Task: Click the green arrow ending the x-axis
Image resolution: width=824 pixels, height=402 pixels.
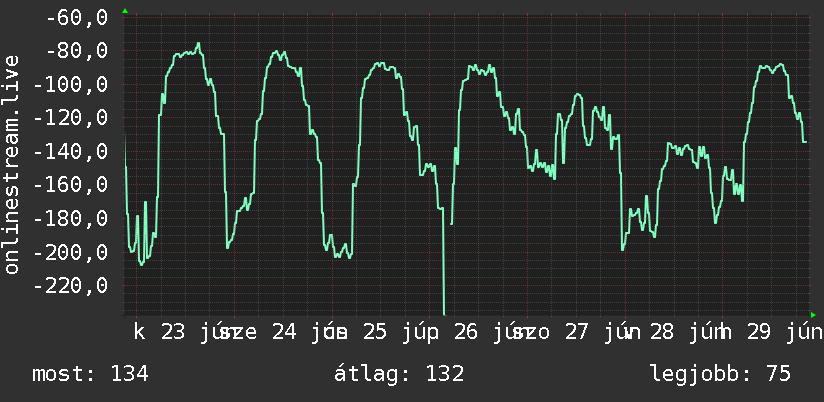Action: (x=813, y=315)
